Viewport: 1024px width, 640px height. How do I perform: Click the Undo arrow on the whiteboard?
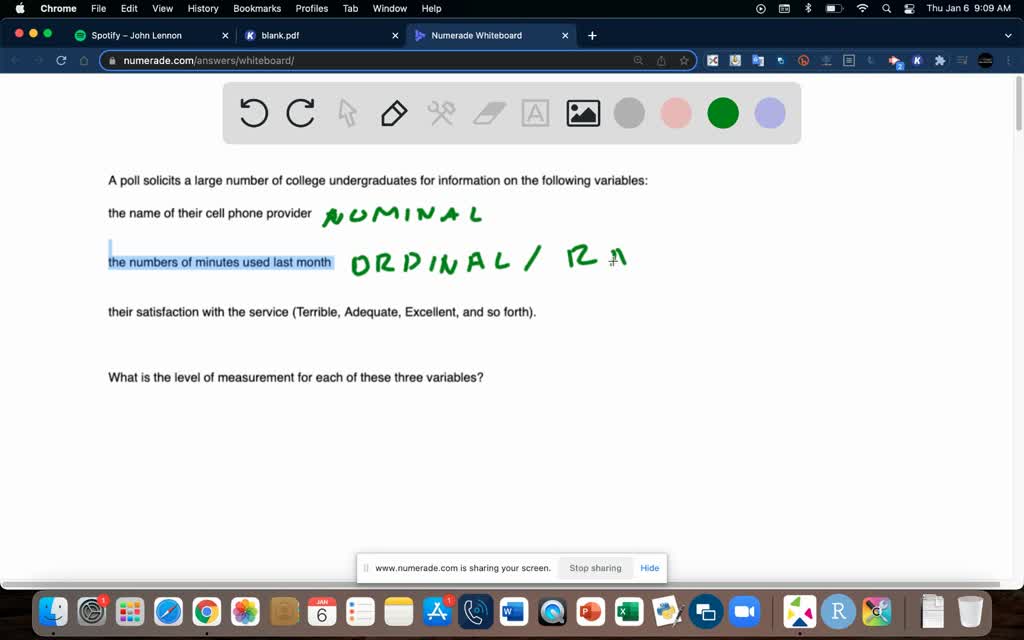[253, 113]
